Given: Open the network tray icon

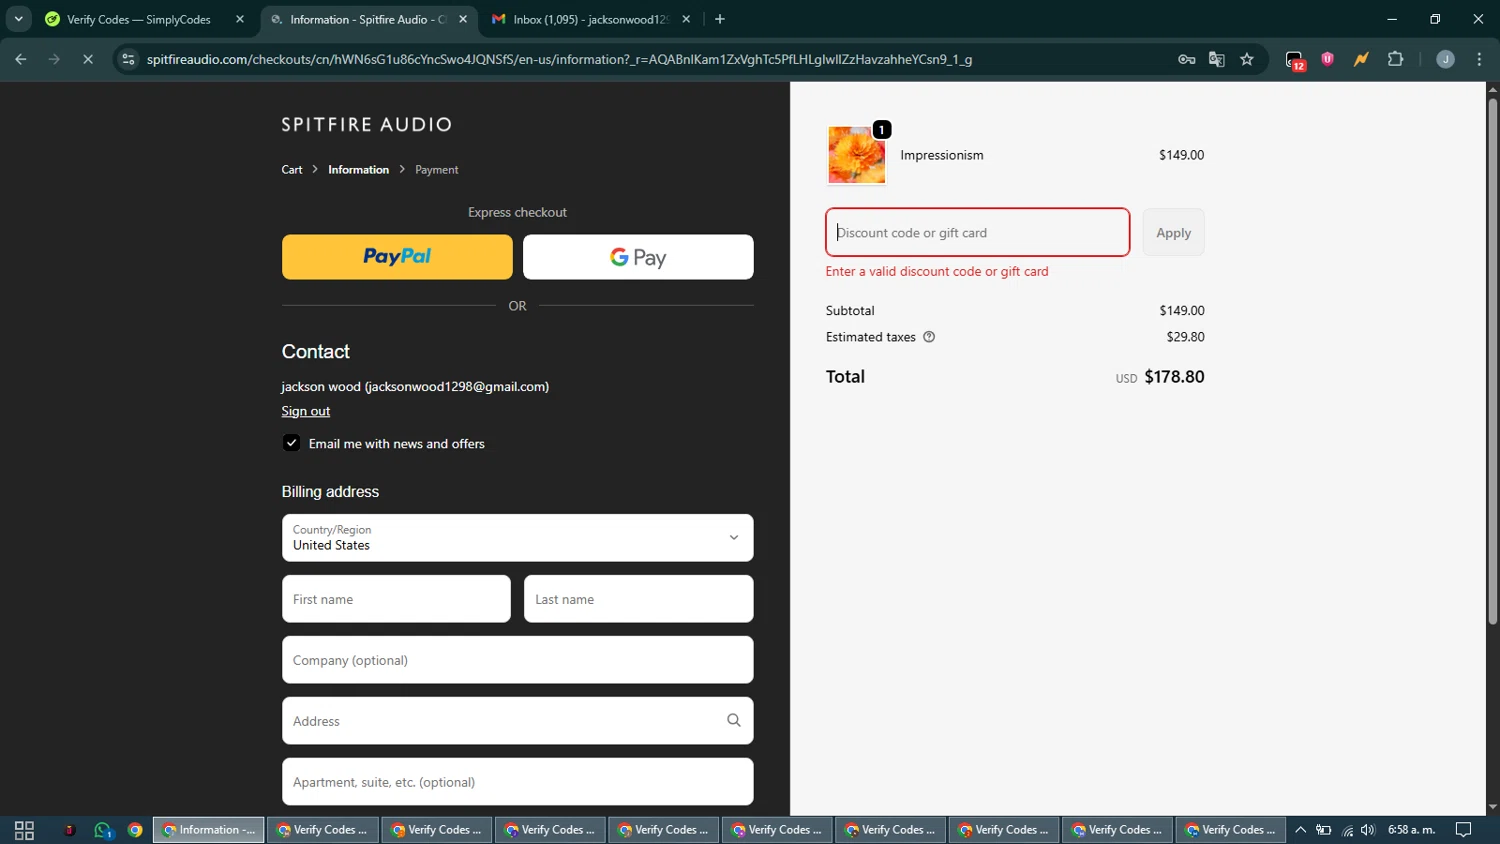Looking at the screenshot, I should point(1347,830).
